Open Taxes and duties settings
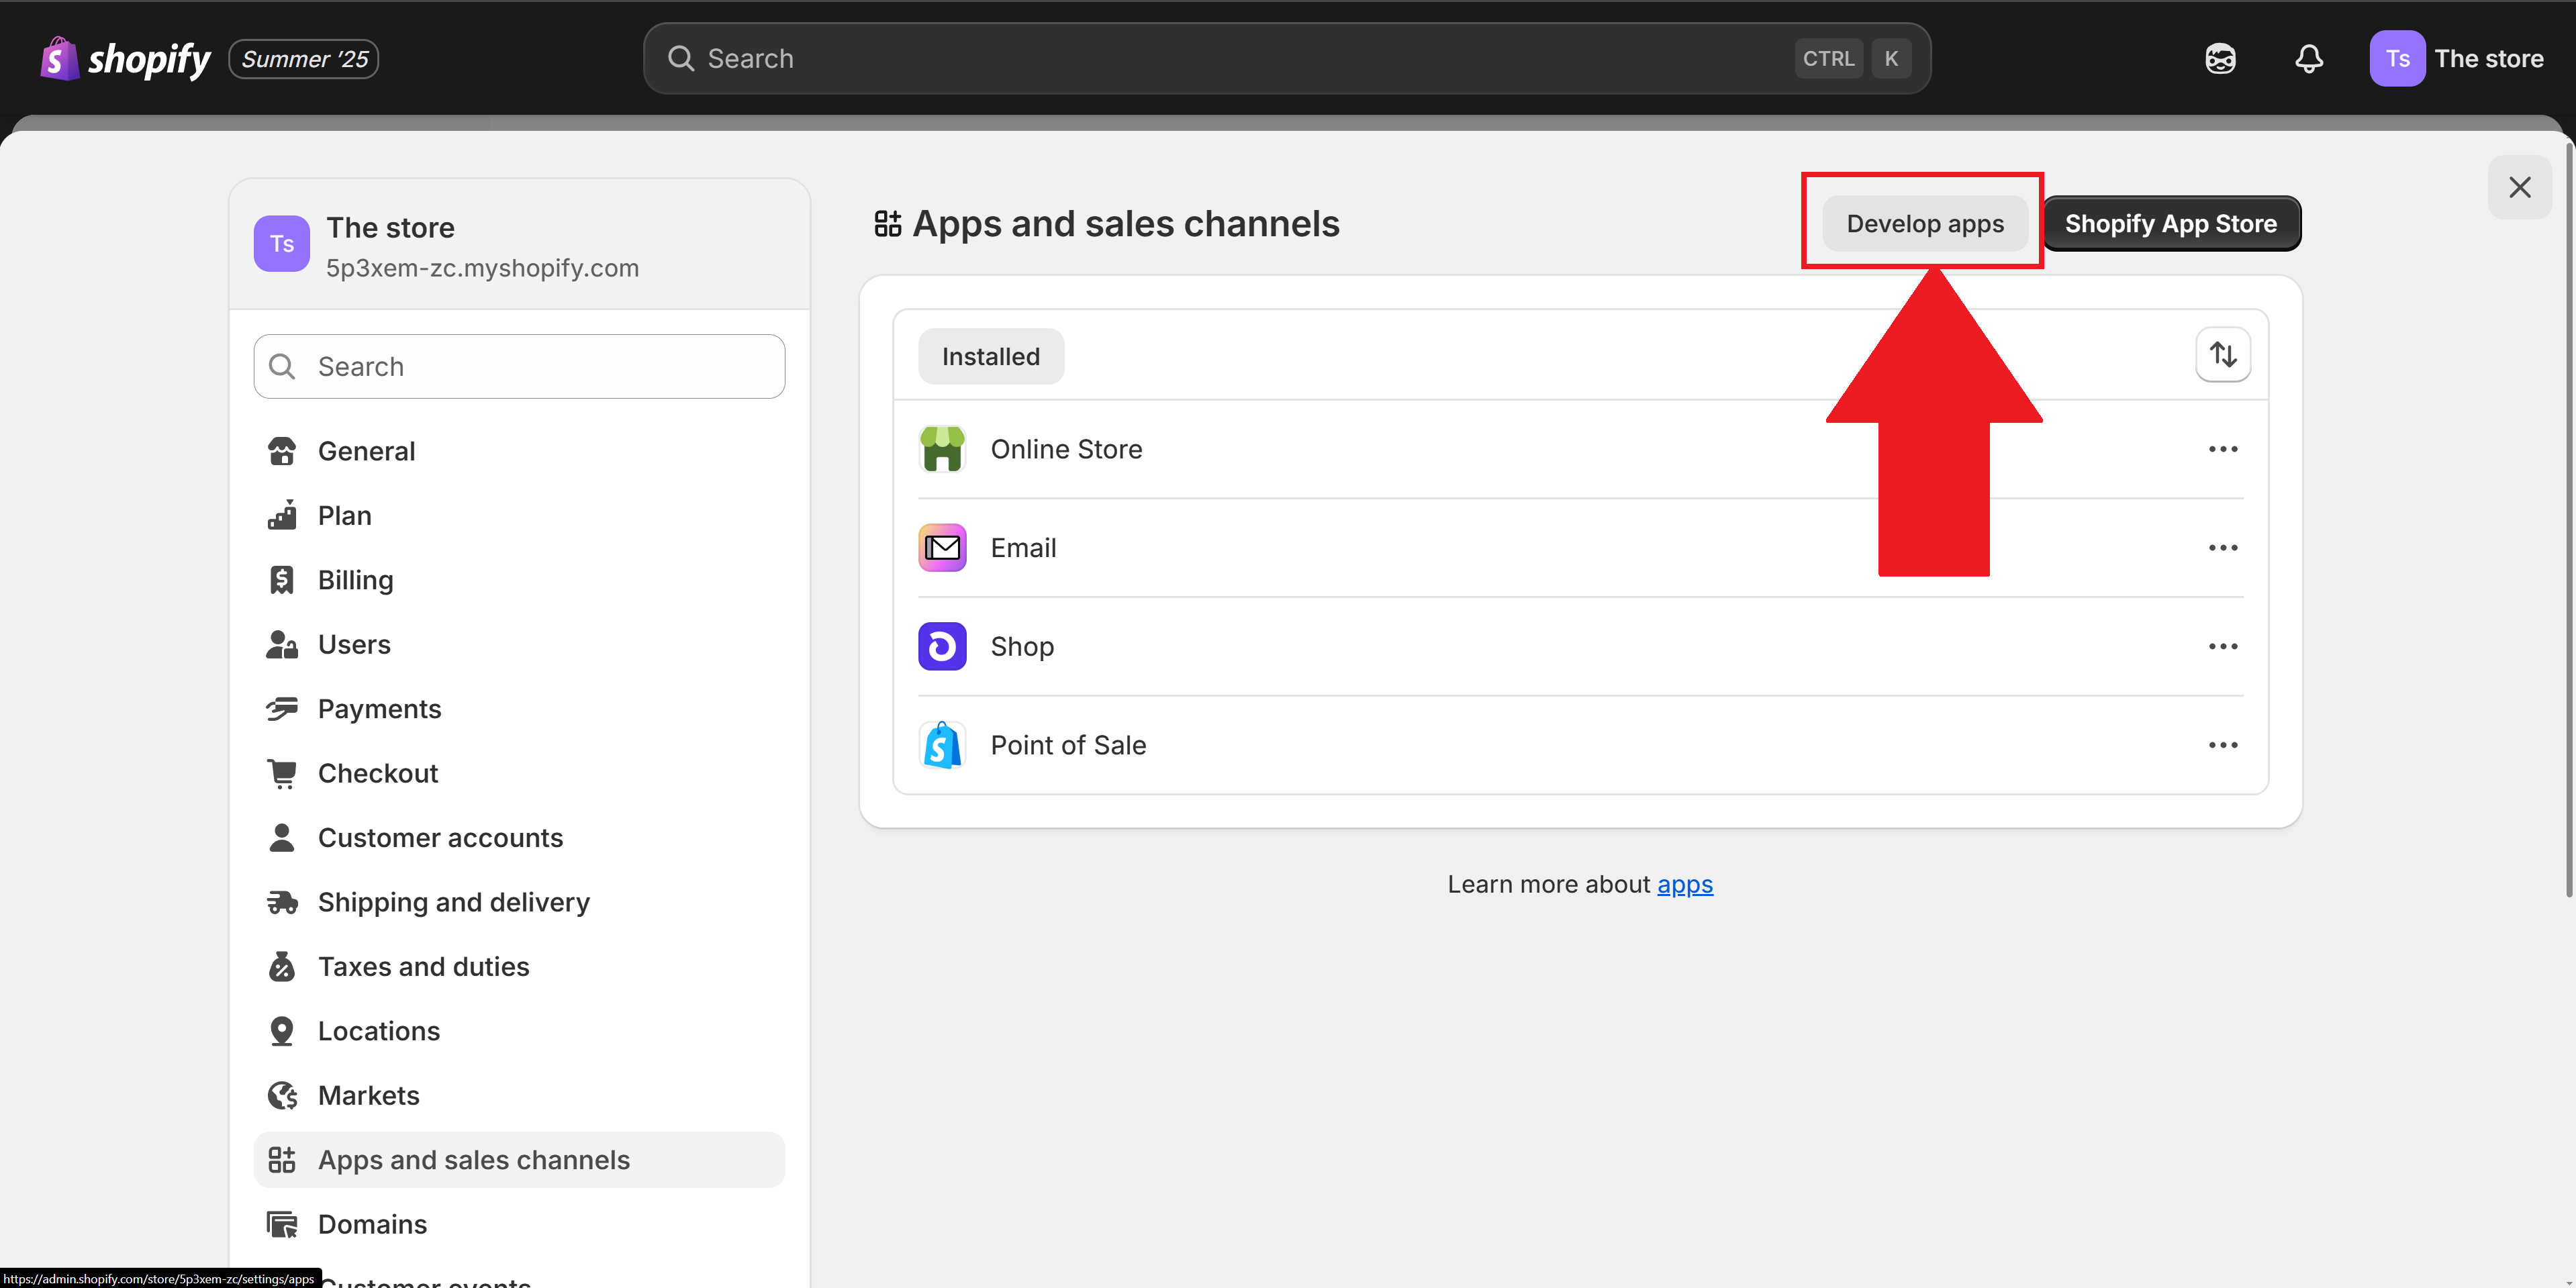This screenshot has width=2576, height=1288. point(423,966)
